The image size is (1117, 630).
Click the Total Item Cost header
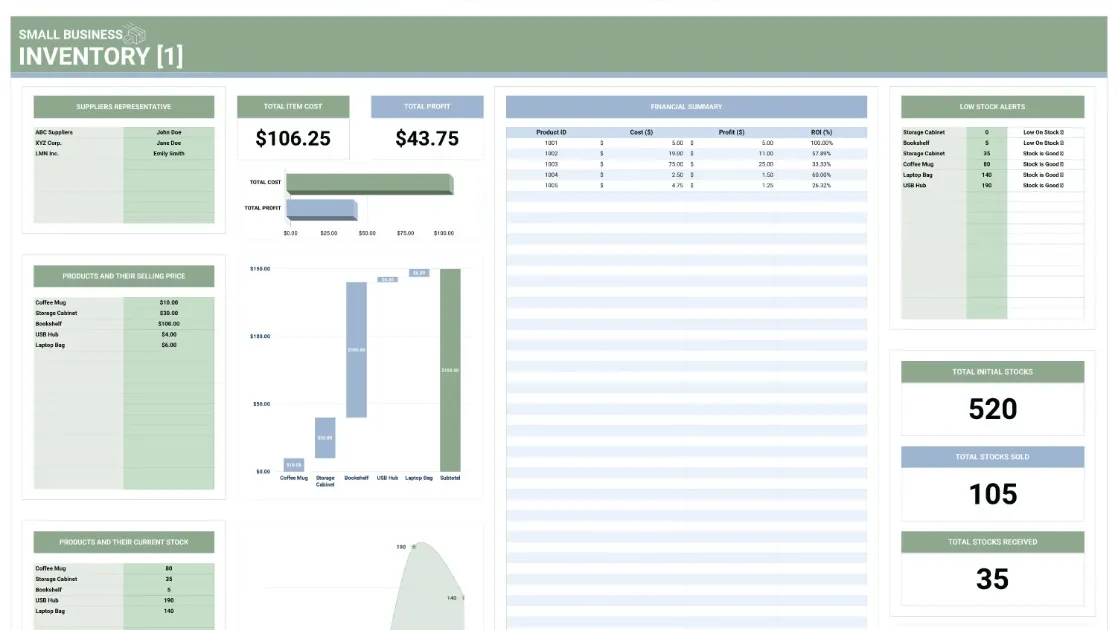click(293, 107)
